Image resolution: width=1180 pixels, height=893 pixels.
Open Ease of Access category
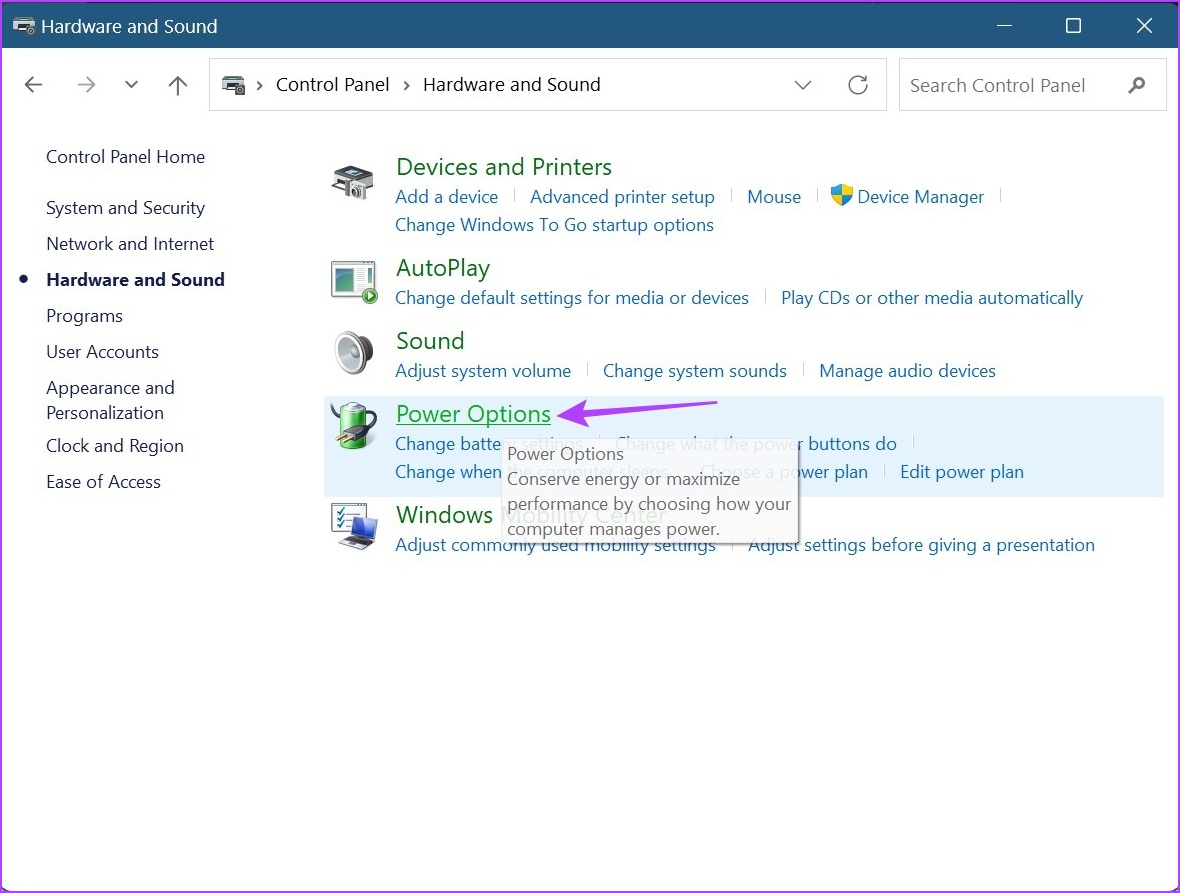[104, 481]
